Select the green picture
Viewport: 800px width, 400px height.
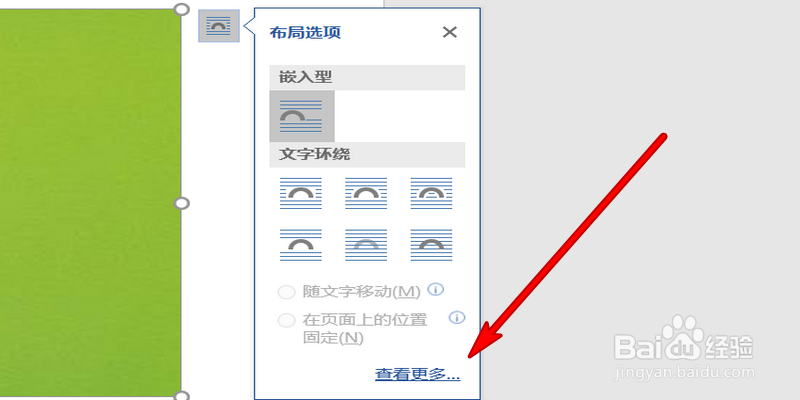90,202
